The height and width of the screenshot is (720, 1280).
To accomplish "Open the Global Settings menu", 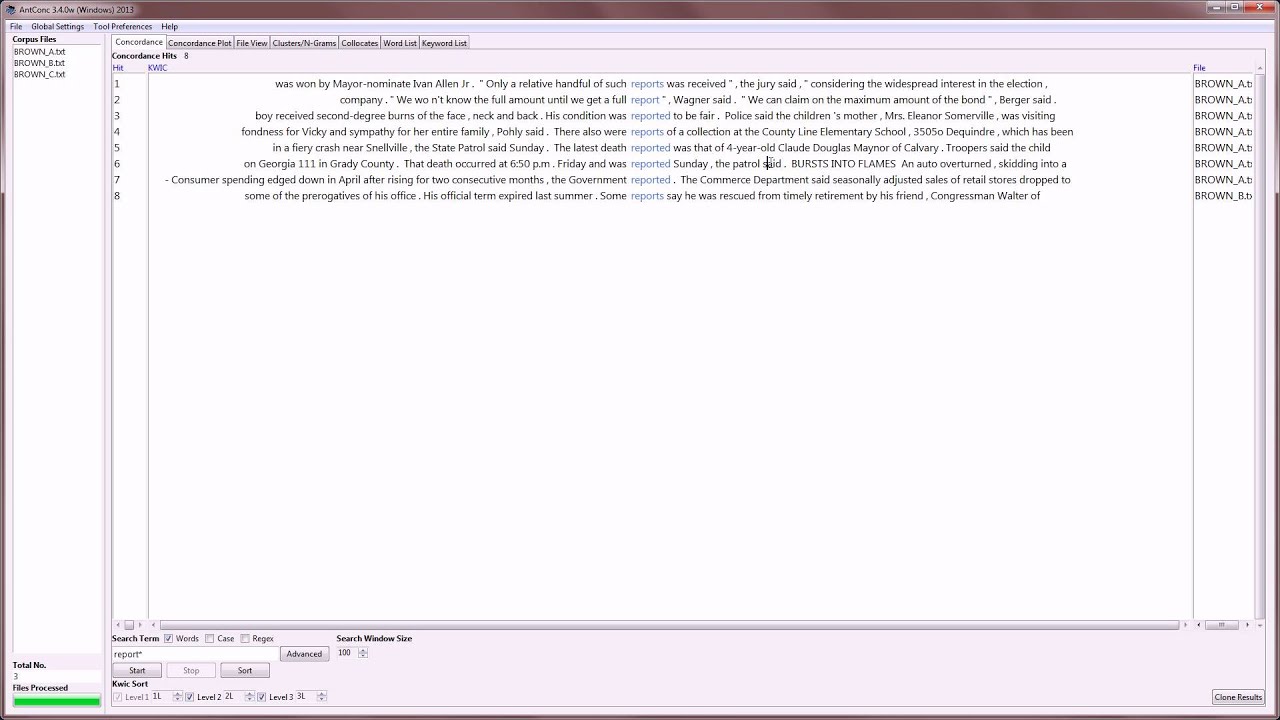I will [x=58, y=27].
